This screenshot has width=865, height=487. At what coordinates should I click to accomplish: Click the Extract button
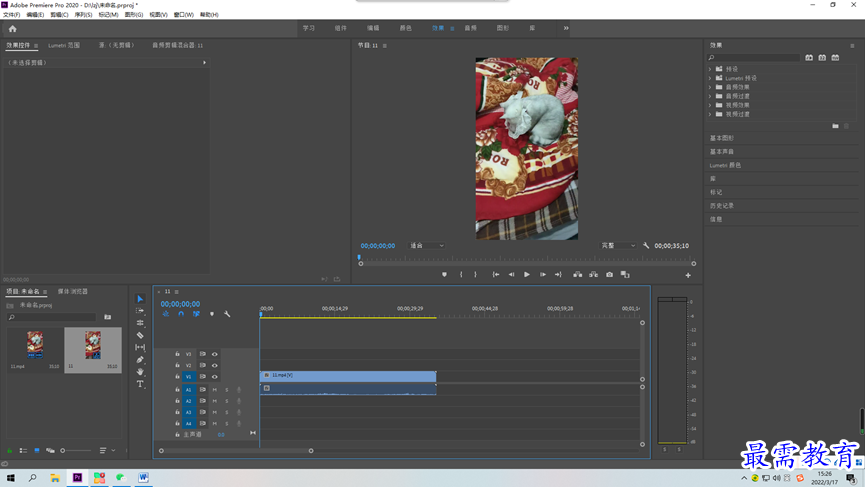(x=594, y=275)
